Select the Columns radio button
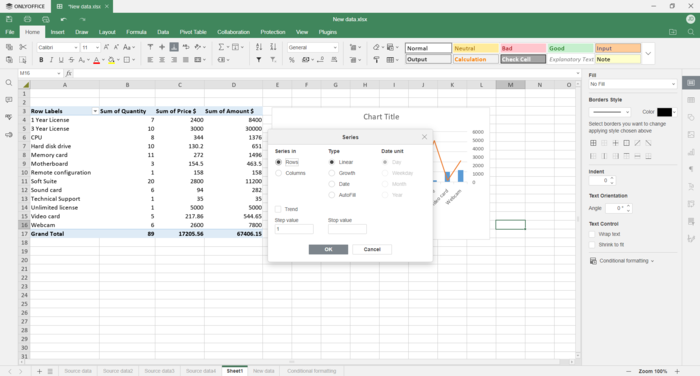 [279, 173]
